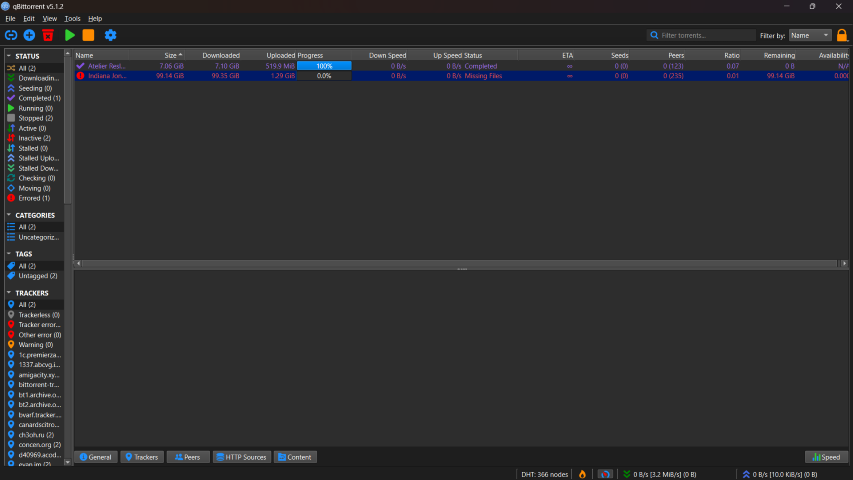Focus the Filter torrents search field

pos(701,35)
